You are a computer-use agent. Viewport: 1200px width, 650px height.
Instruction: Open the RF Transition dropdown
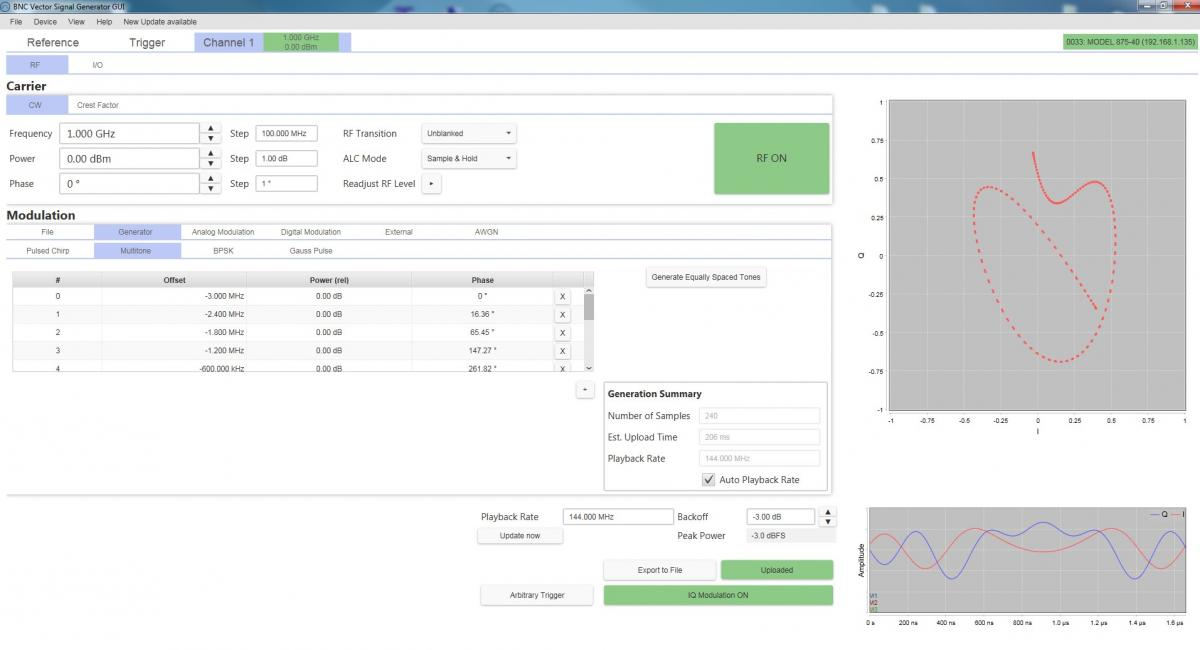pyautogui.click(x=469, y=133)
